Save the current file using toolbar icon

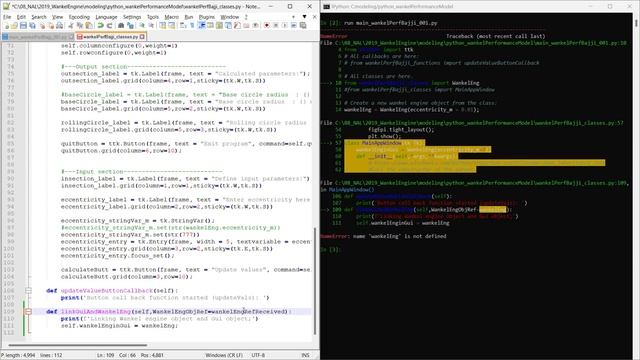[x=23, y=25]
